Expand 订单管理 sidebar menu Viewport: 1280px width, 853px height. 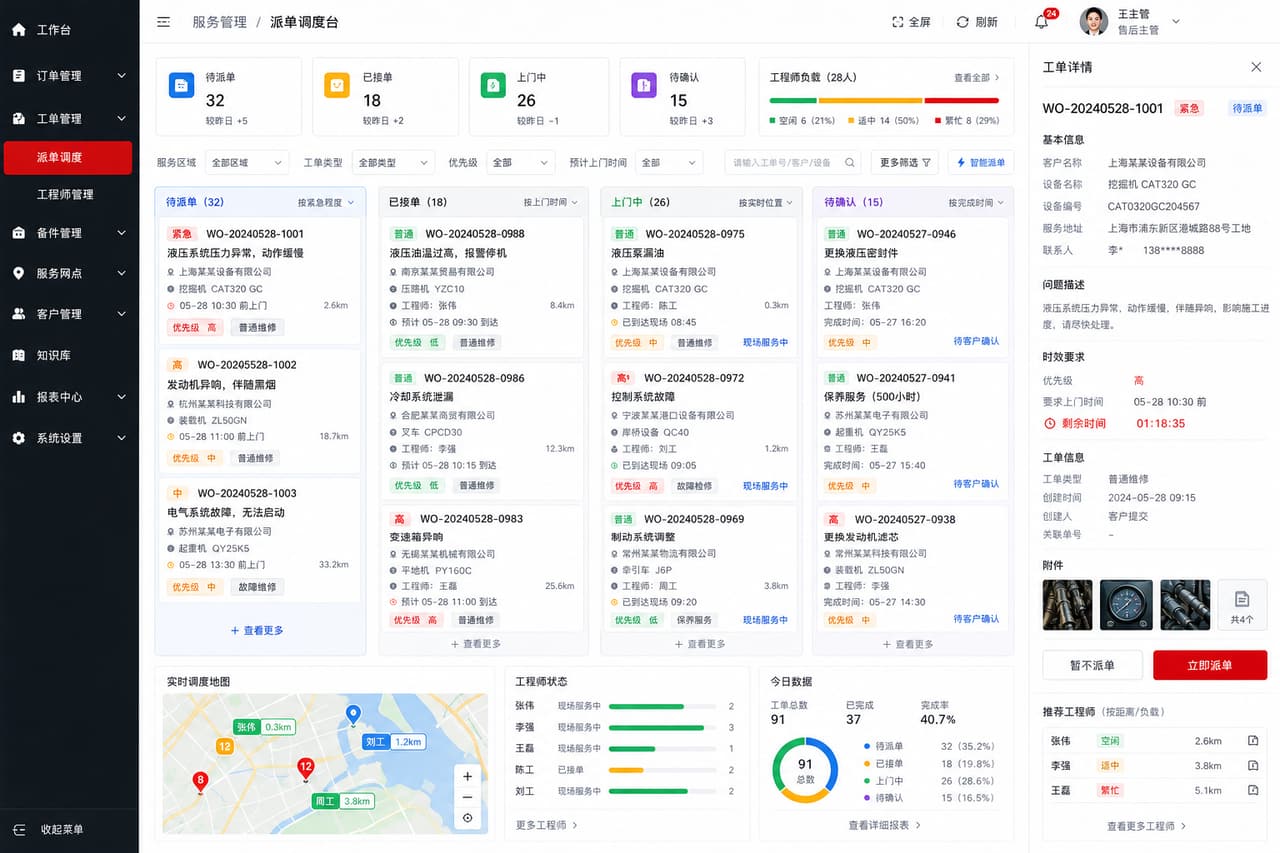[x=69, y=75]
